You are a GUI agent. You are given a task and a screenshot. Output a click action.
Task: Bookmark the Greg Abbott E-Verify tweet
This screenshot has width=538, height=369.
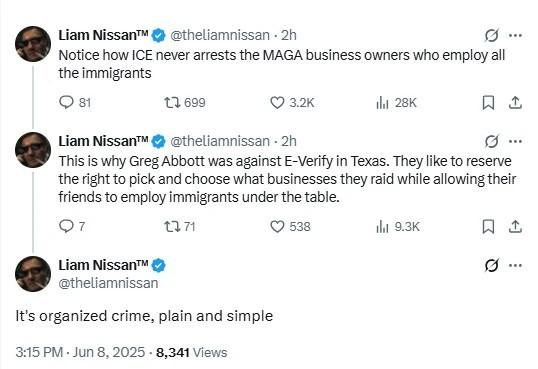pyautogui.click(x=488, y=227)
